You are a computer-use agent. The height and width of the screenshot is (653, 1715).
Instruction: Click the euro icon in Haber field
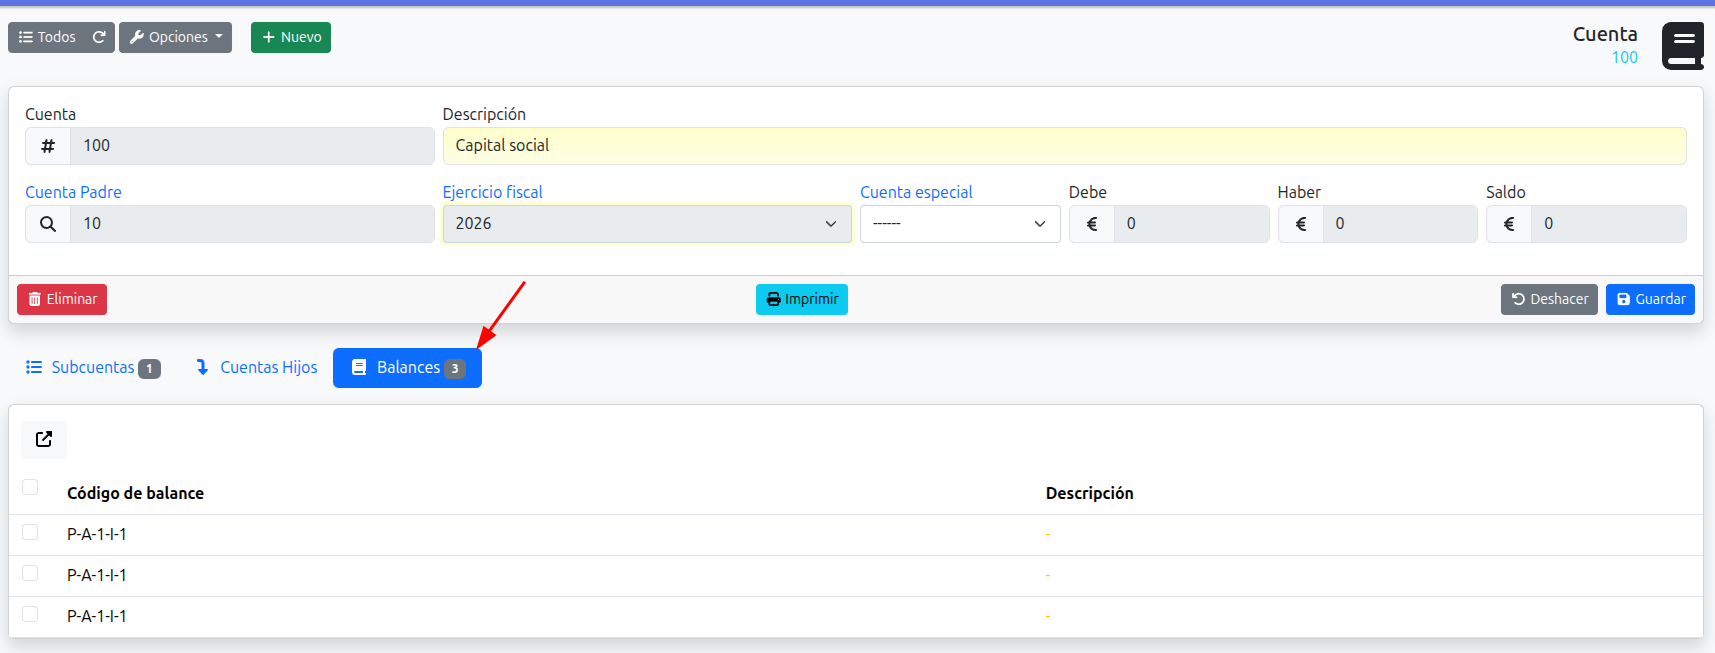[x=1300, y=224]
